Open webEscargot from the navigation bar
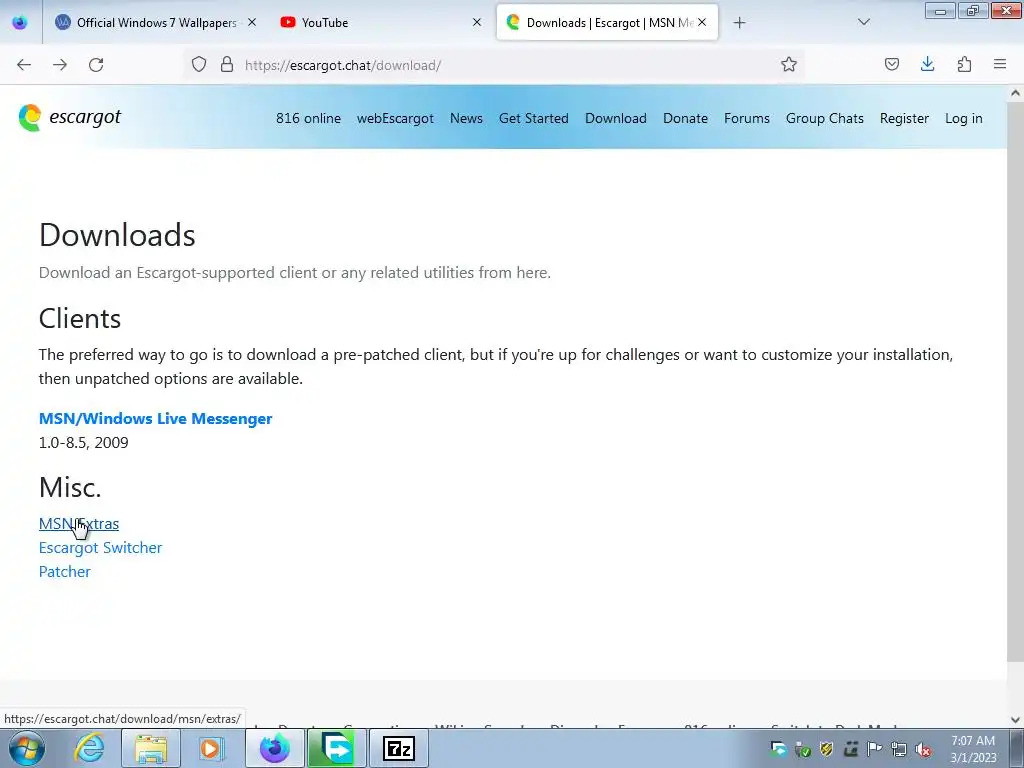 (x=395, y=118)
